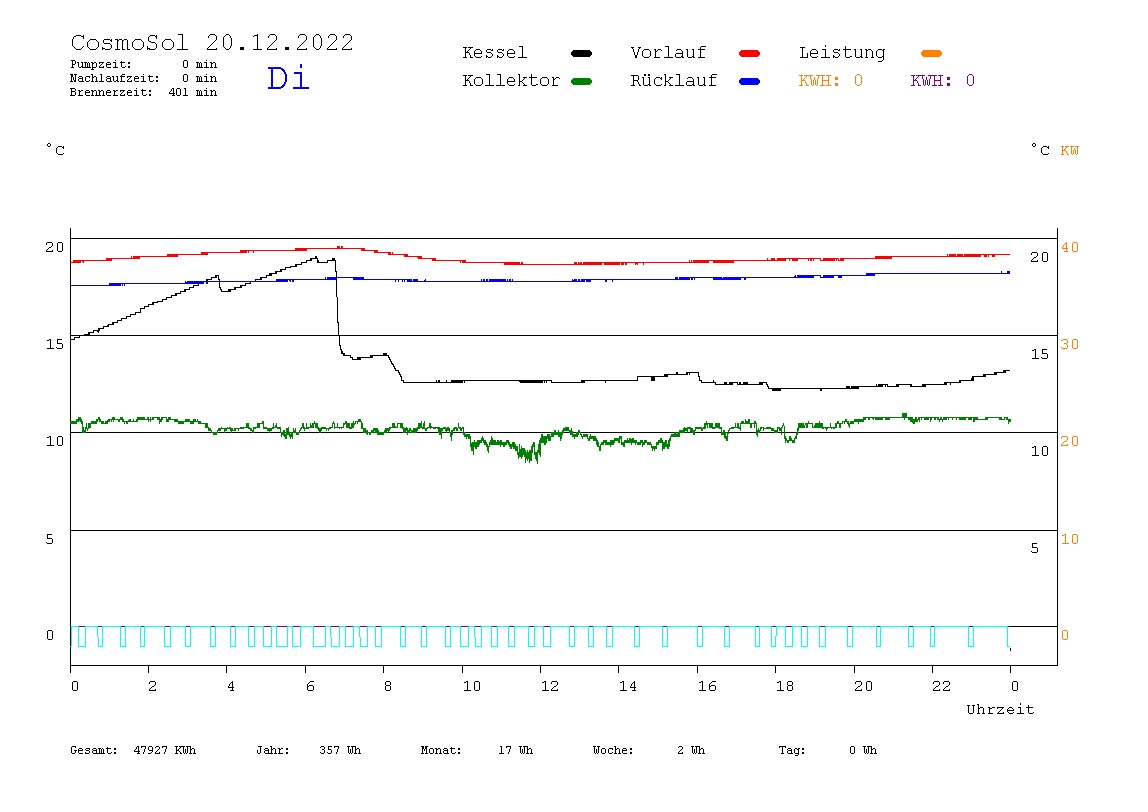Click the black Kessel legend swatch

(581, 53)
